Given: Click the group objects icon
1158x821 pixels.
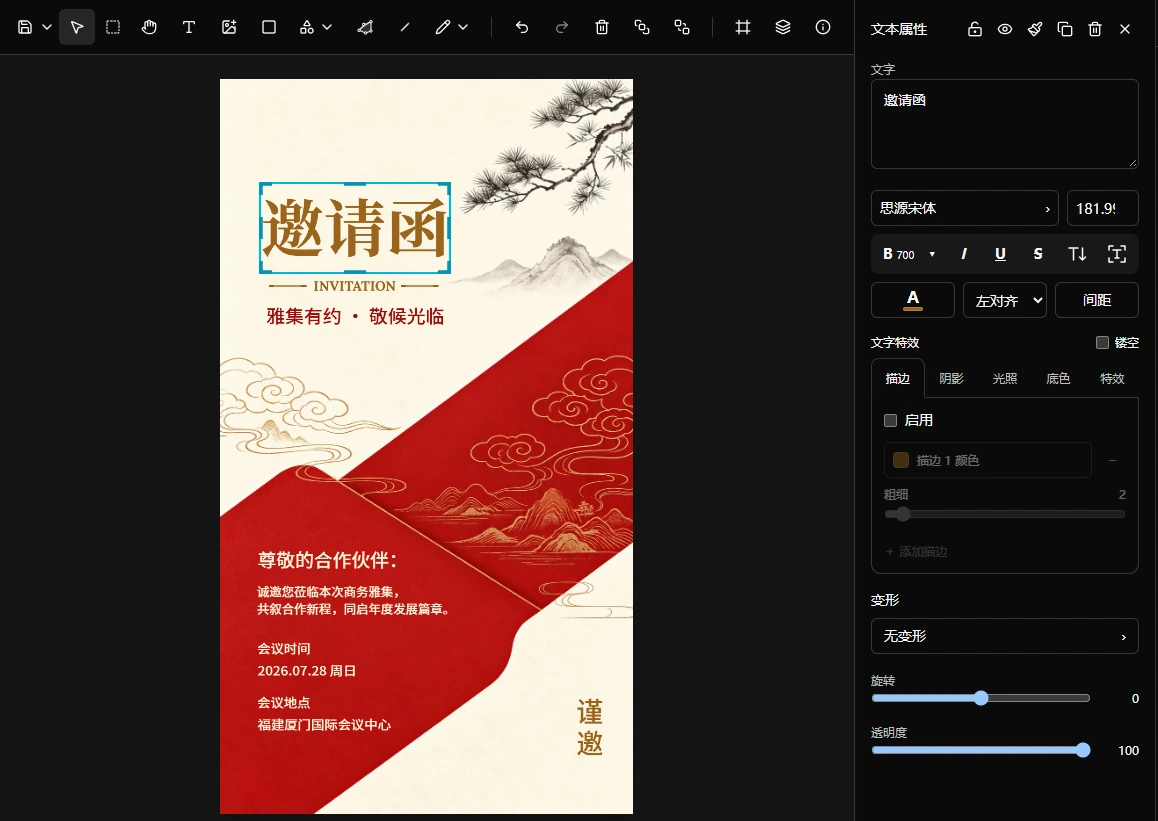Looking at the screenshot, I should [642, 27].
